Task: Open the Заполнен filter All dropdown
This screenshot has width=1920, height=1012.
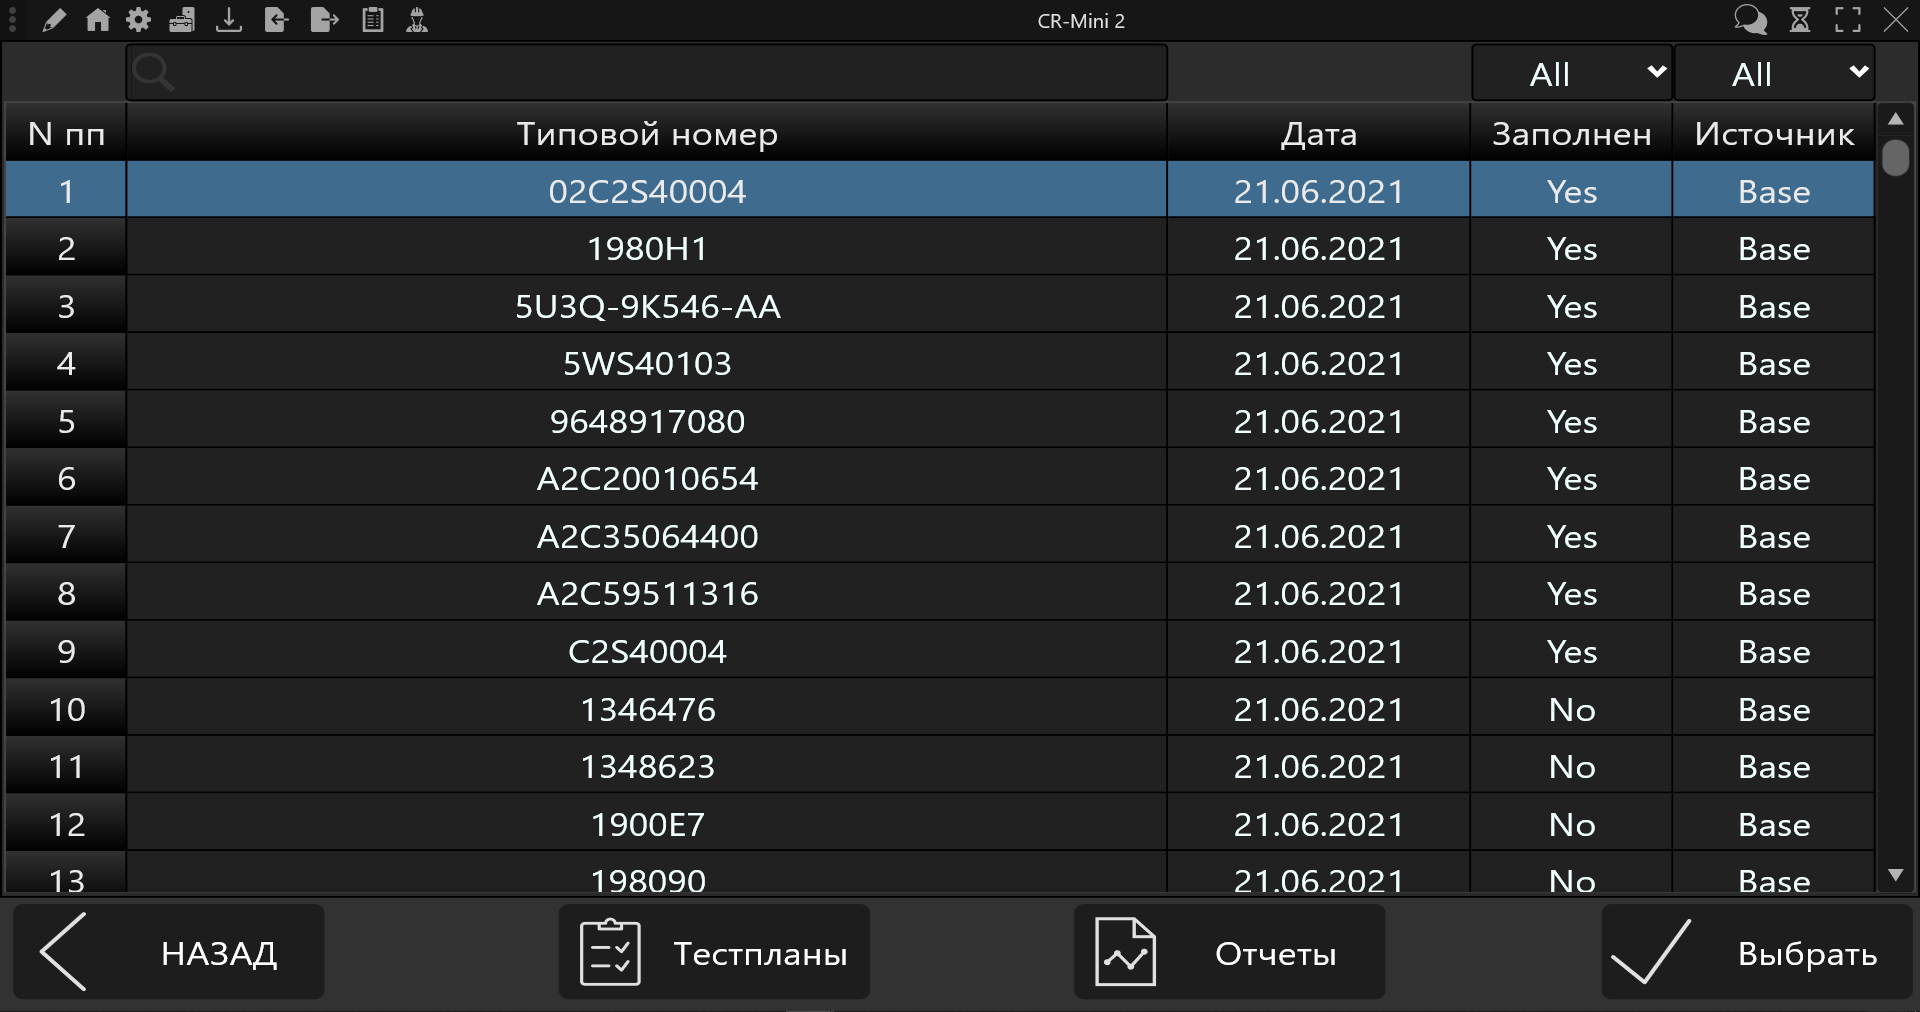Action: [1572, 73]
